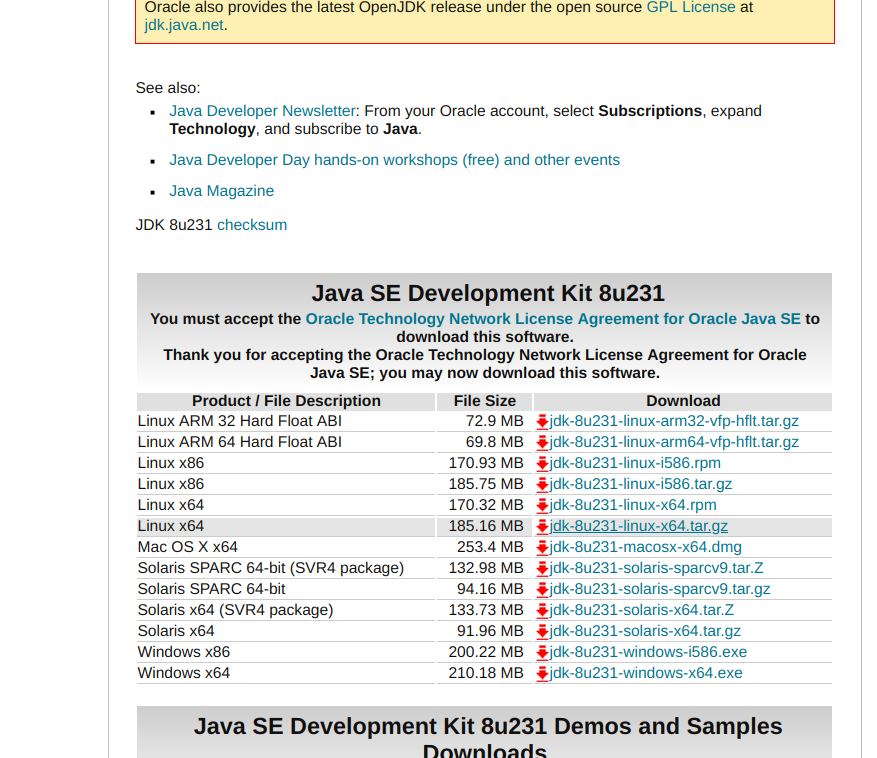Select the Windows x64 description cell
The width and height of the screenshot is (877, 758).
pos(286,673)
